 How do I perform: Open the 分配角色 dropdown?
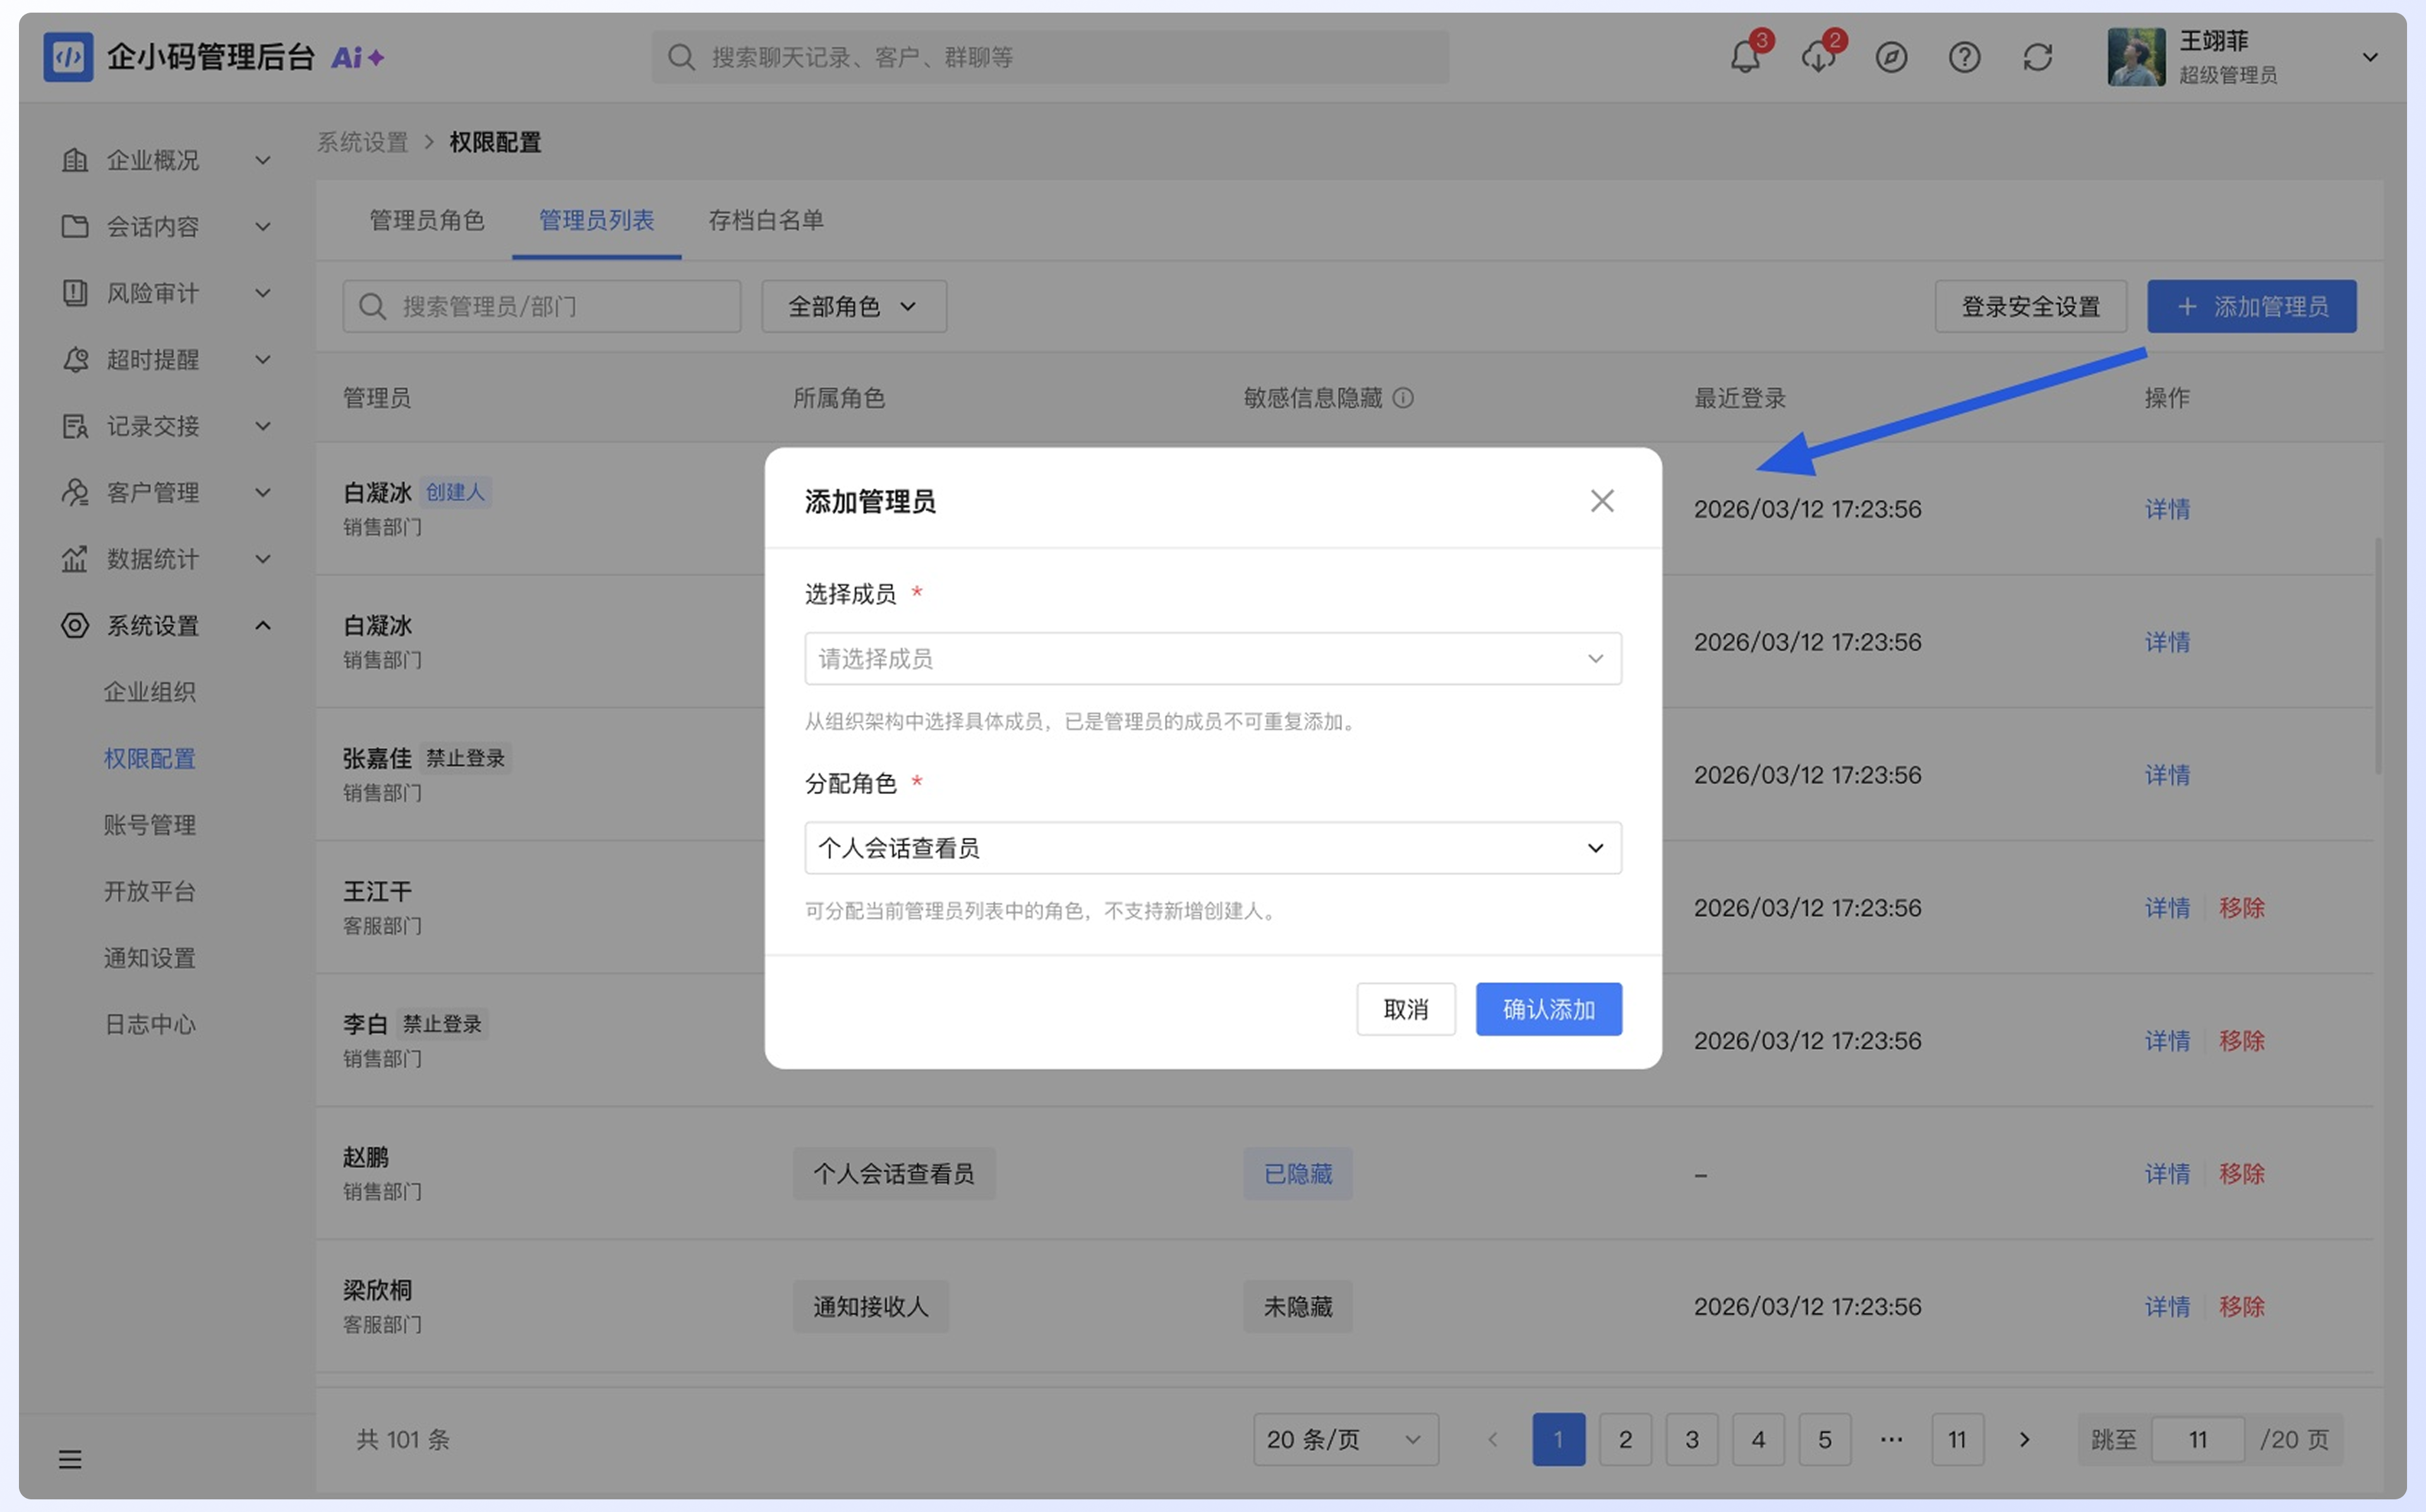[x=1212, y=848]
